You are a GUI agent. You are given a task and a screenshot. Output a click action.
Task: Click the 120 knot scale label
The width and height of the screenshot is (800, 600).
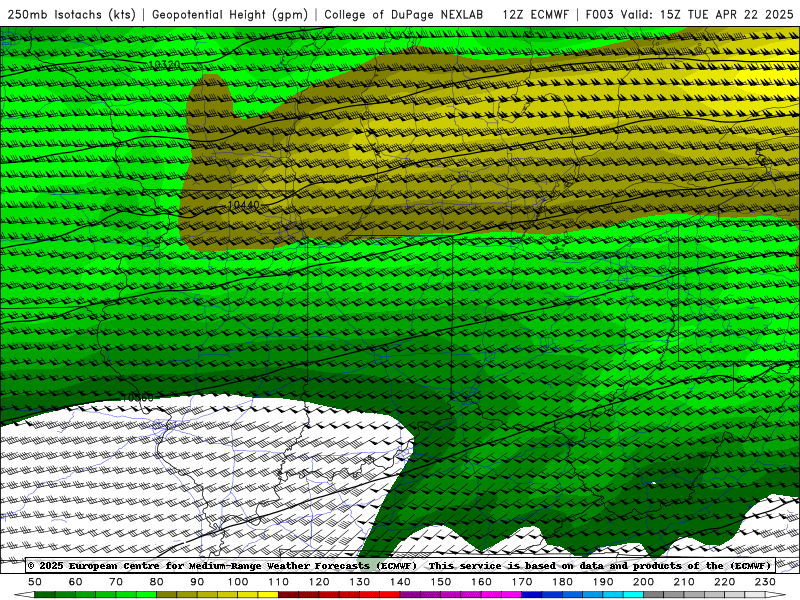click(319, 582)
